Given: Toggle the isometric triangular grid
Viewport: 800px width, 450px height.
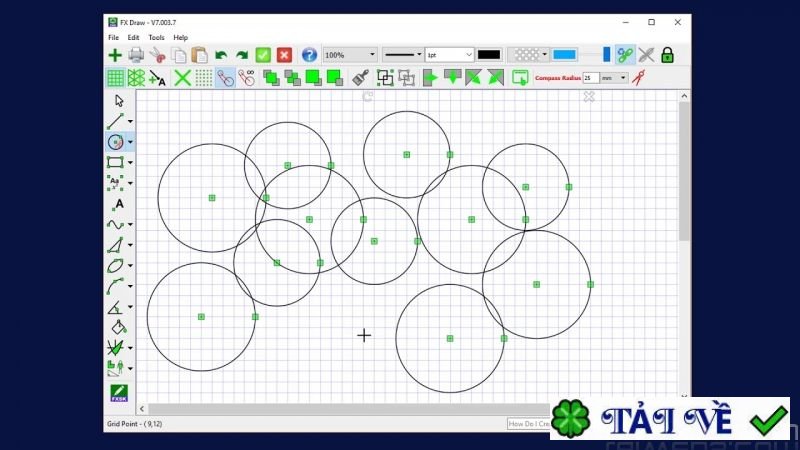Looking at the screenshot, I should (136, 78).
